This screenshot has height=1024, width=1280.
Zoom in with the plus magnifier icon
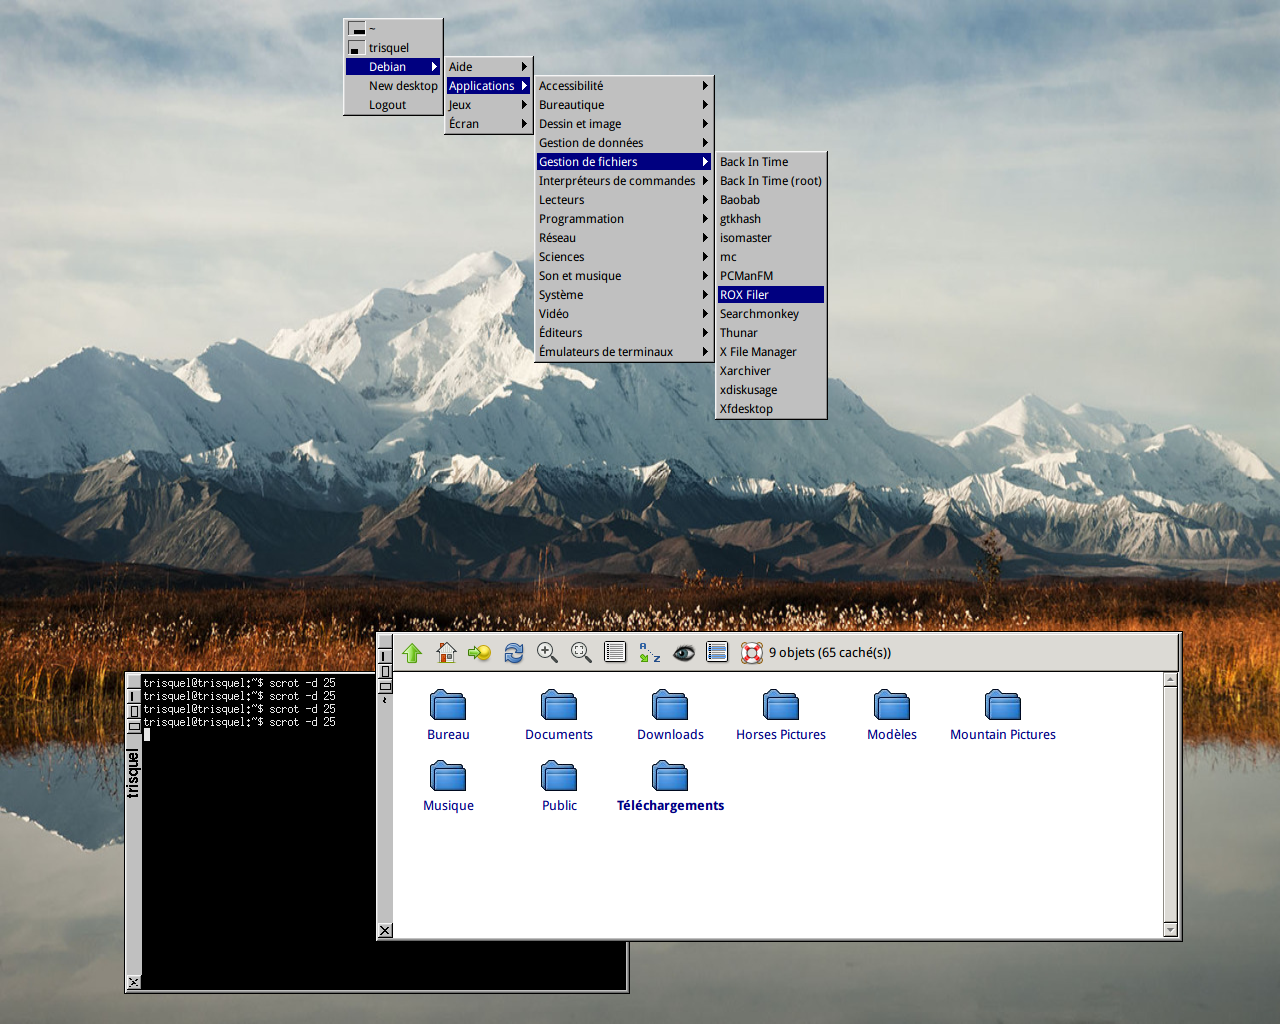pyautogui.click(x=547, y=653)
